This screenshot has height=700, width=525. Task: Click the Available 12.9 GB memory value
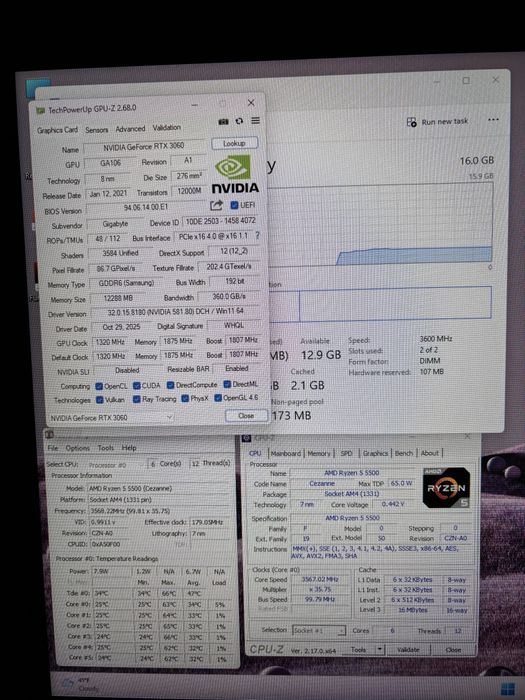click(321, 355)
